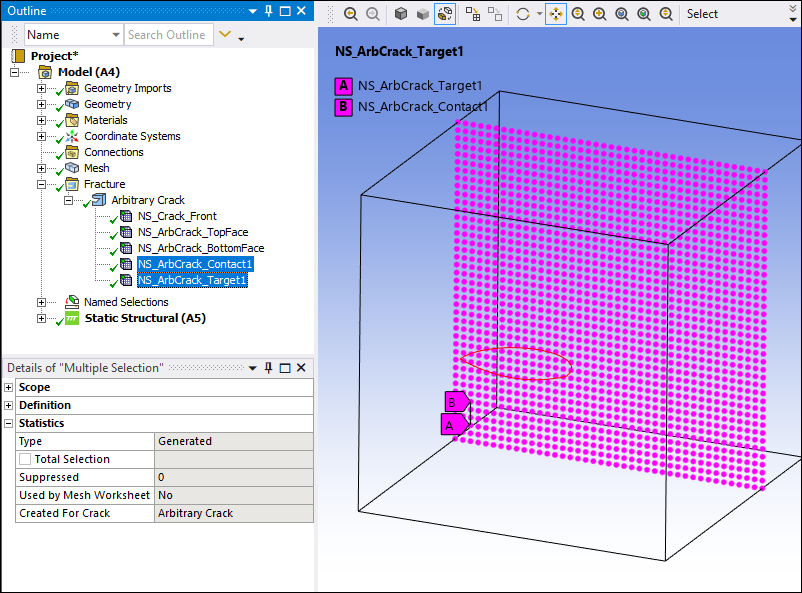Click the Pan tool in viewport toolbar
The width and height of the screenshot is (802, 593).
557,14
